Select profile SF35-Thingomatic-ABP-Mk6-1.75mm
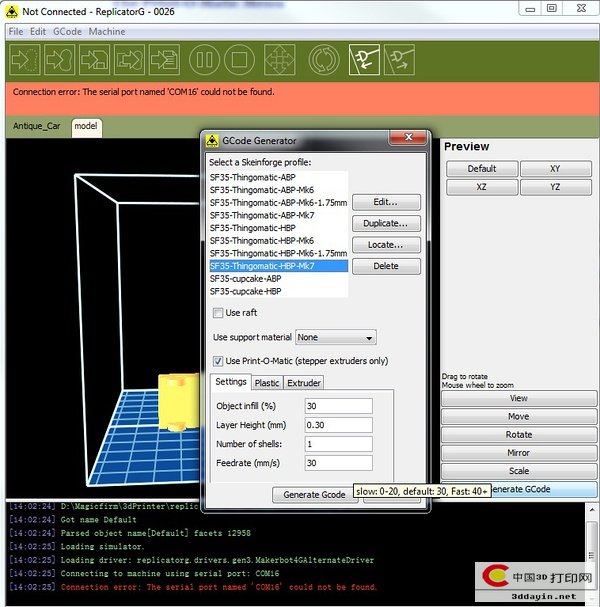 click(278, 203)
